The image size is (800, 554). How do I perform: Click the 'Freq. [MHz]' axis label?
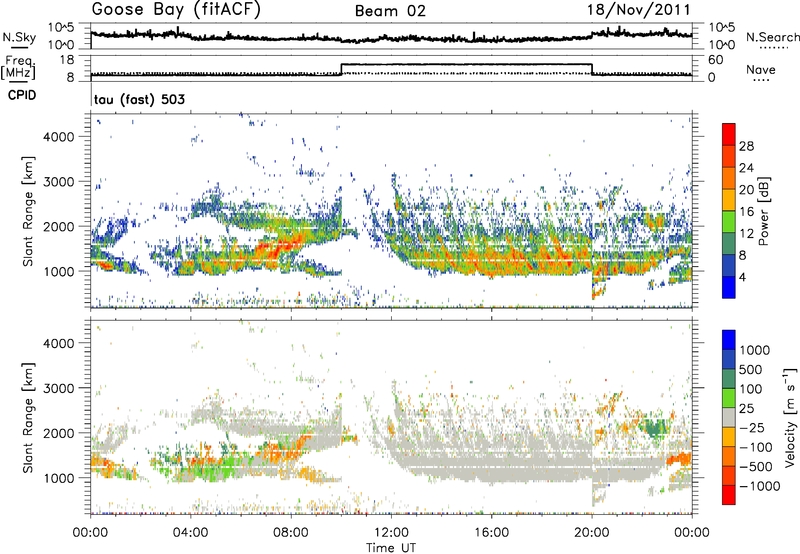click(x=18, y=67)
